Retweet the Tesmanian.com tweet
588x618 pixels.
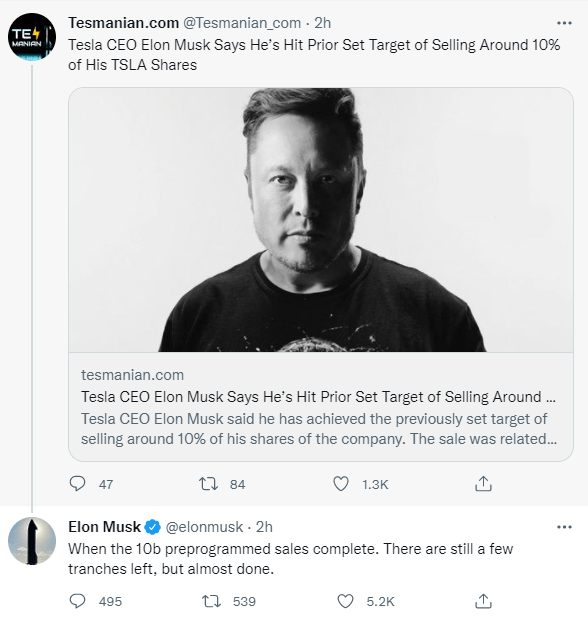click(208, 484)
